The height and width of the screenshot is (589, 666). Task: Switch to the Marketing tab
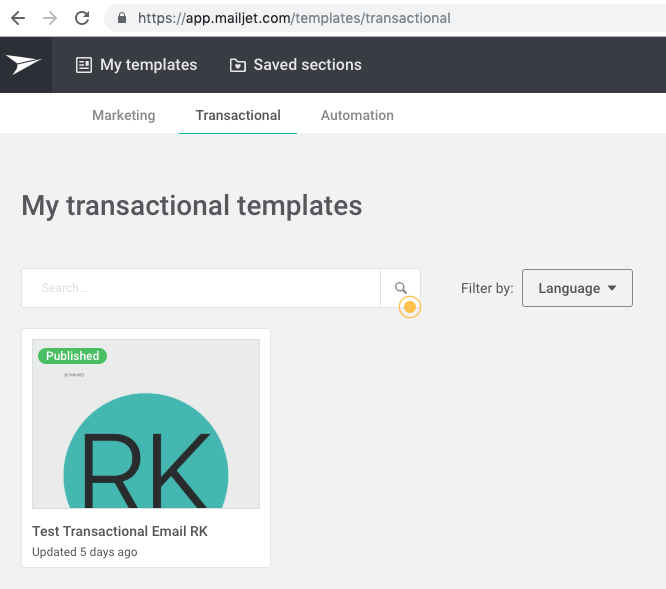[x=124, y=115]
